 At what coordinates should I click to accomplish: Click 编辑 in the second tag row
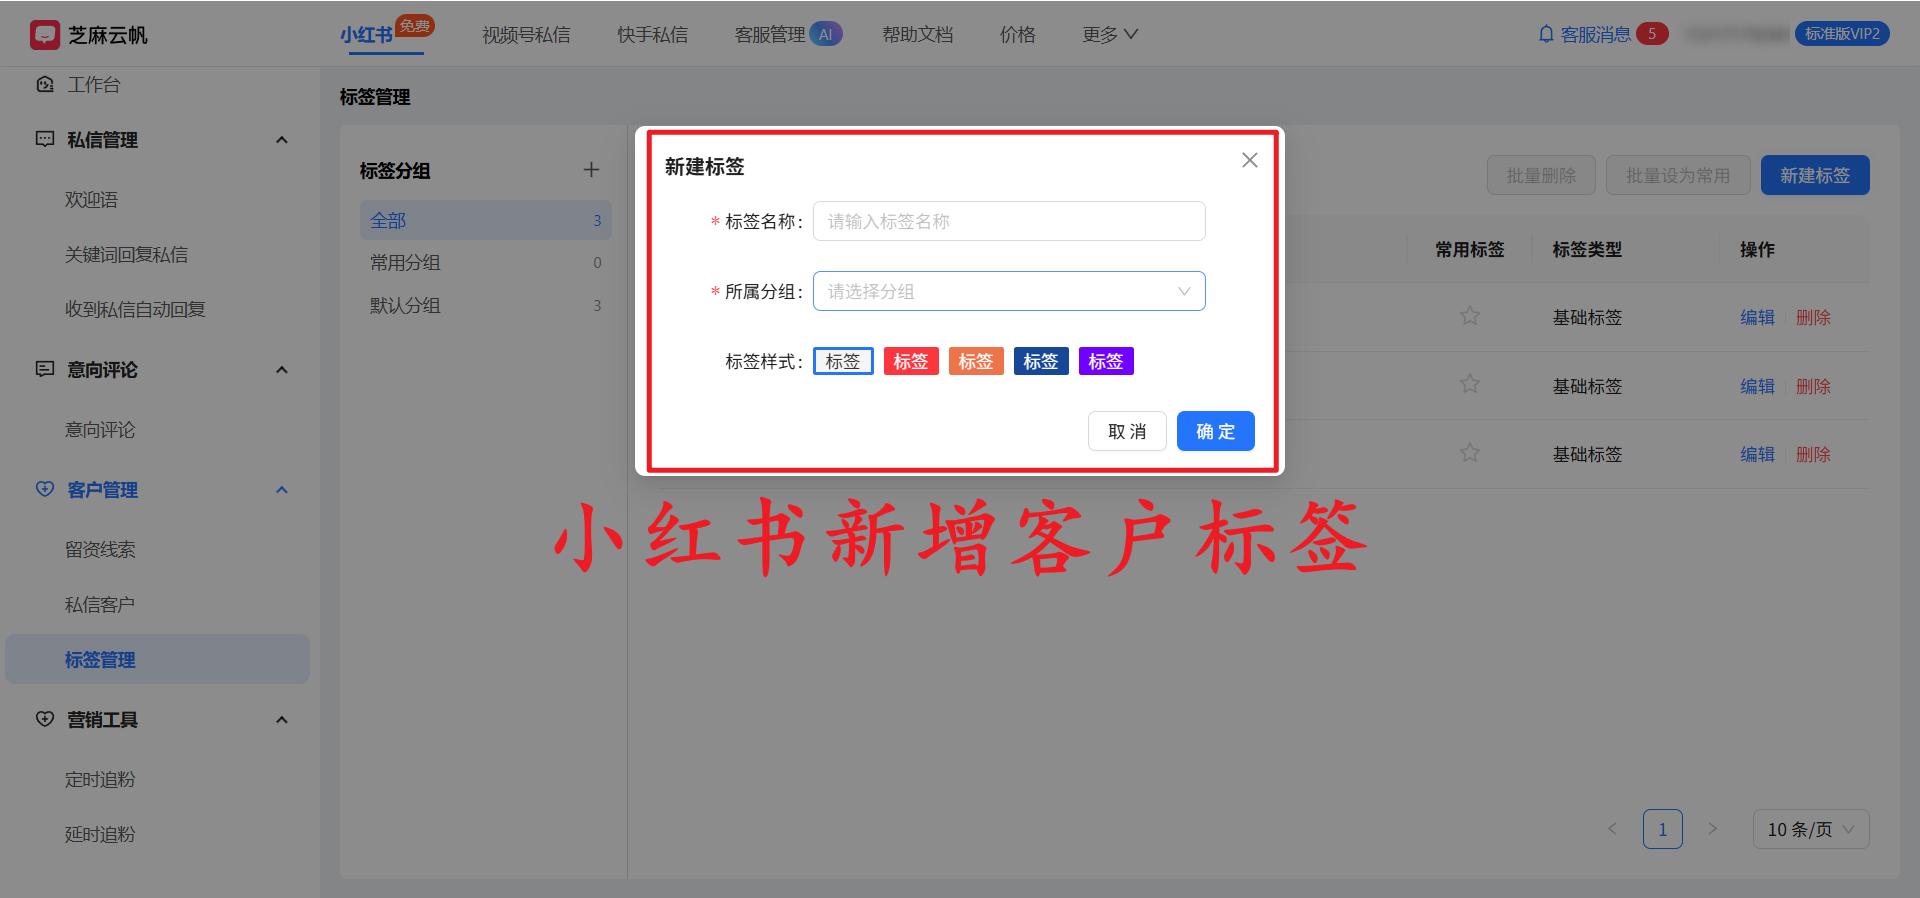click(1757, 386)
